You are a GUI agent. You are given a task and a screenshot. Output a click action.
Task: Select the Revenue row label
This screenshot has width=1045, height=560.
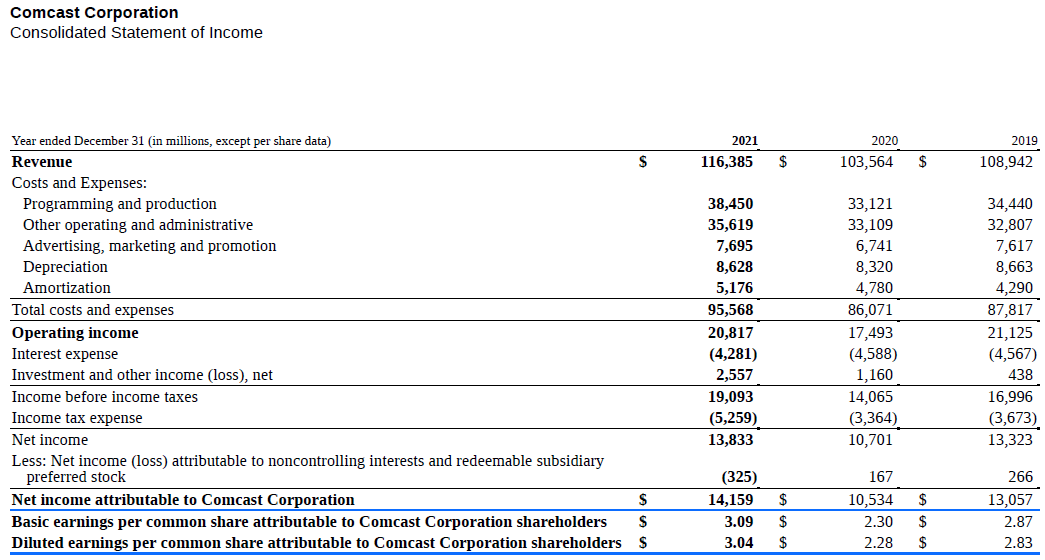(x=42, y=162)
